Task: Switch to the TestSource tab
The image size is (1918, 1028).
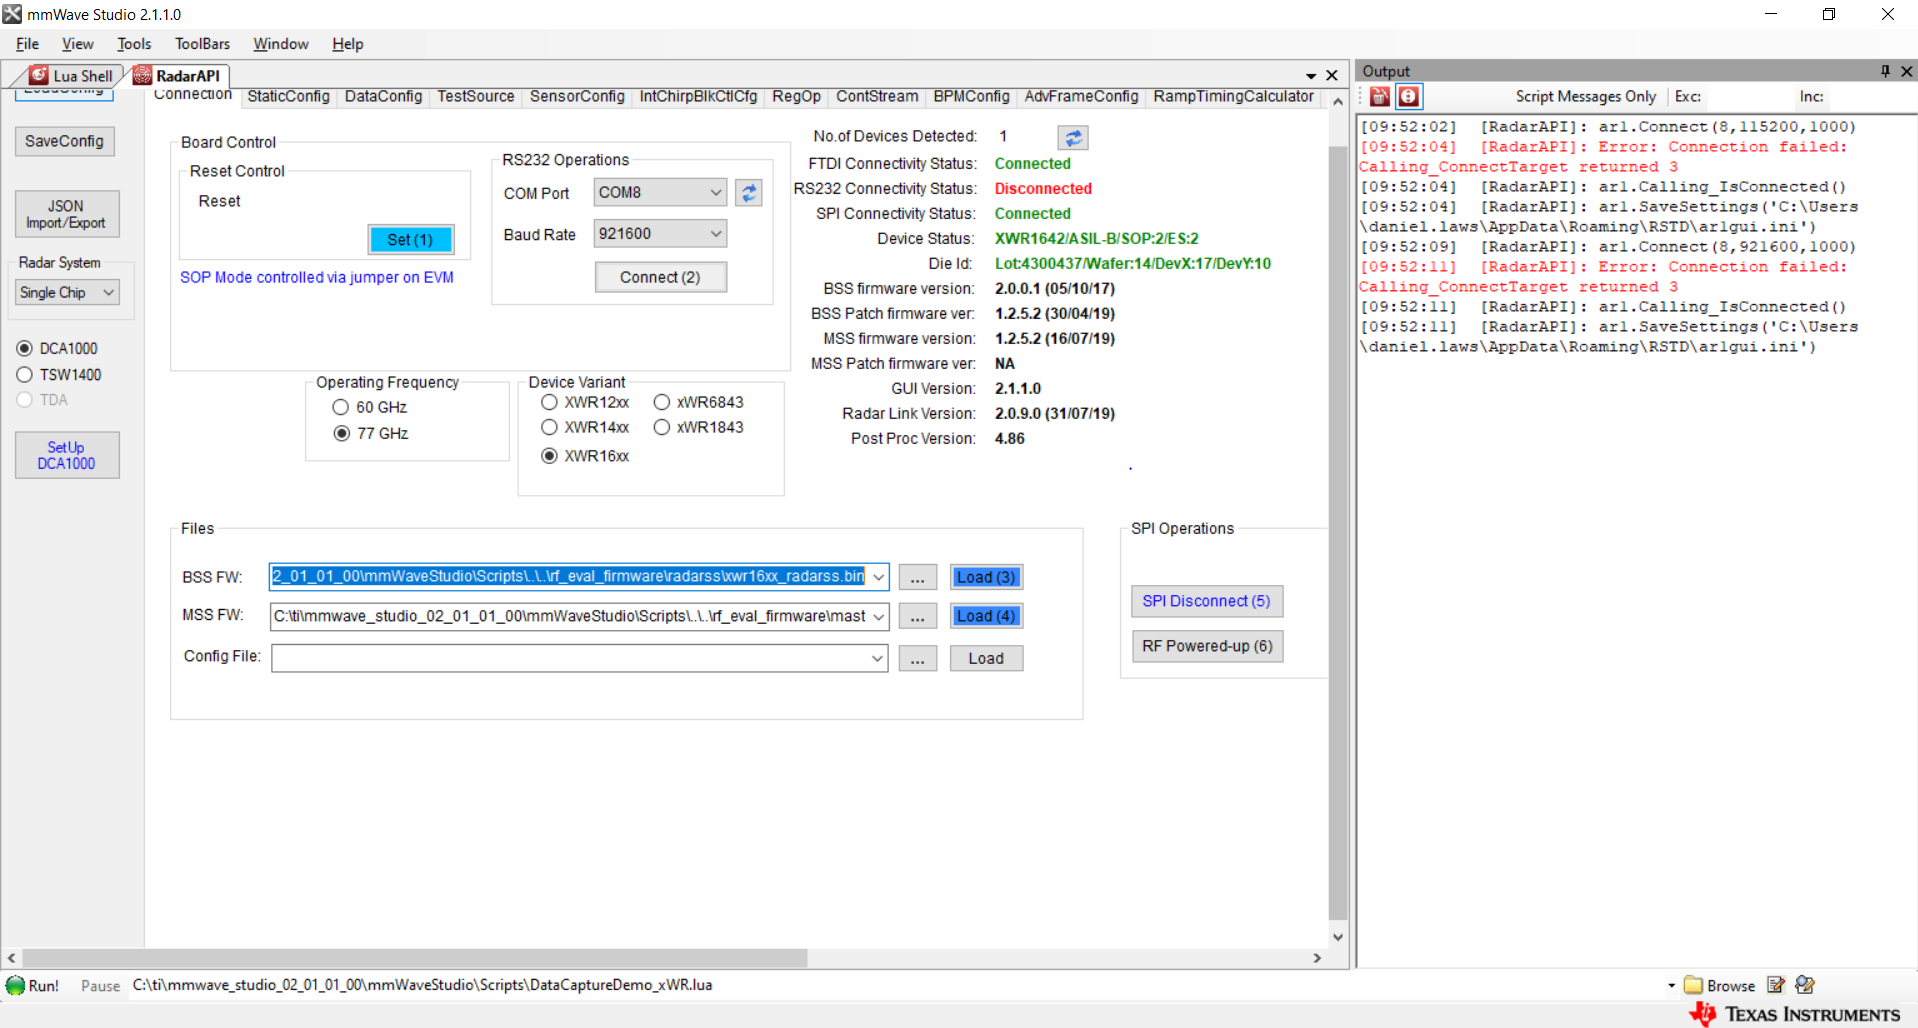Action: [475, 96]
